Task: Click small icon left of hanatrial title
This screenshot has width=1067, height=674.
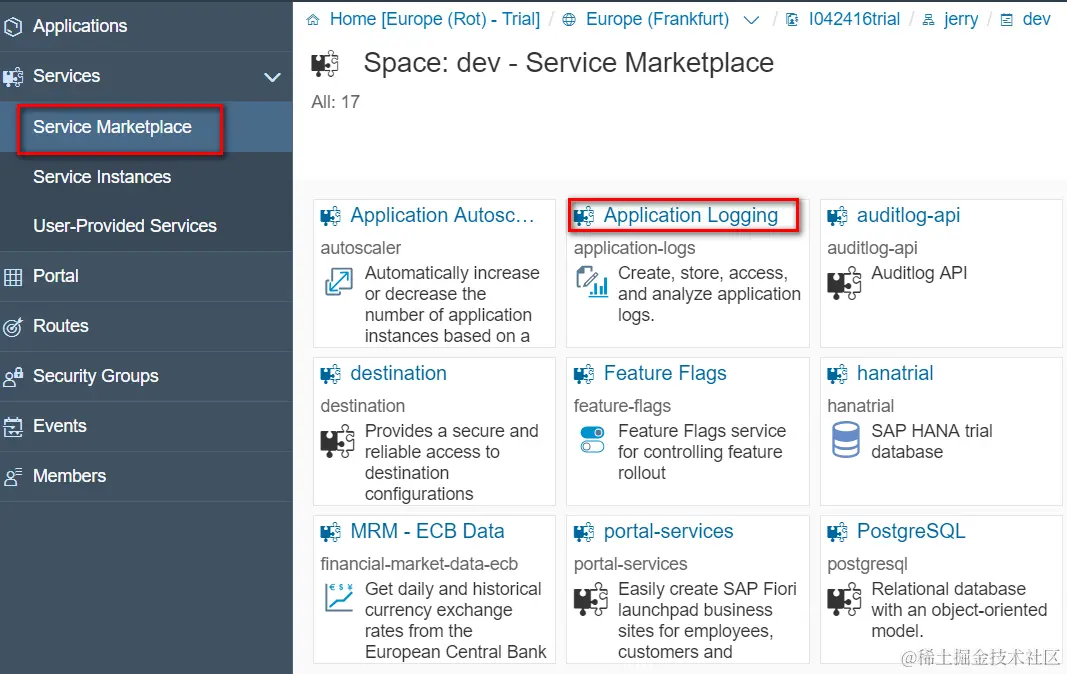Action: (x=838, y=374)
